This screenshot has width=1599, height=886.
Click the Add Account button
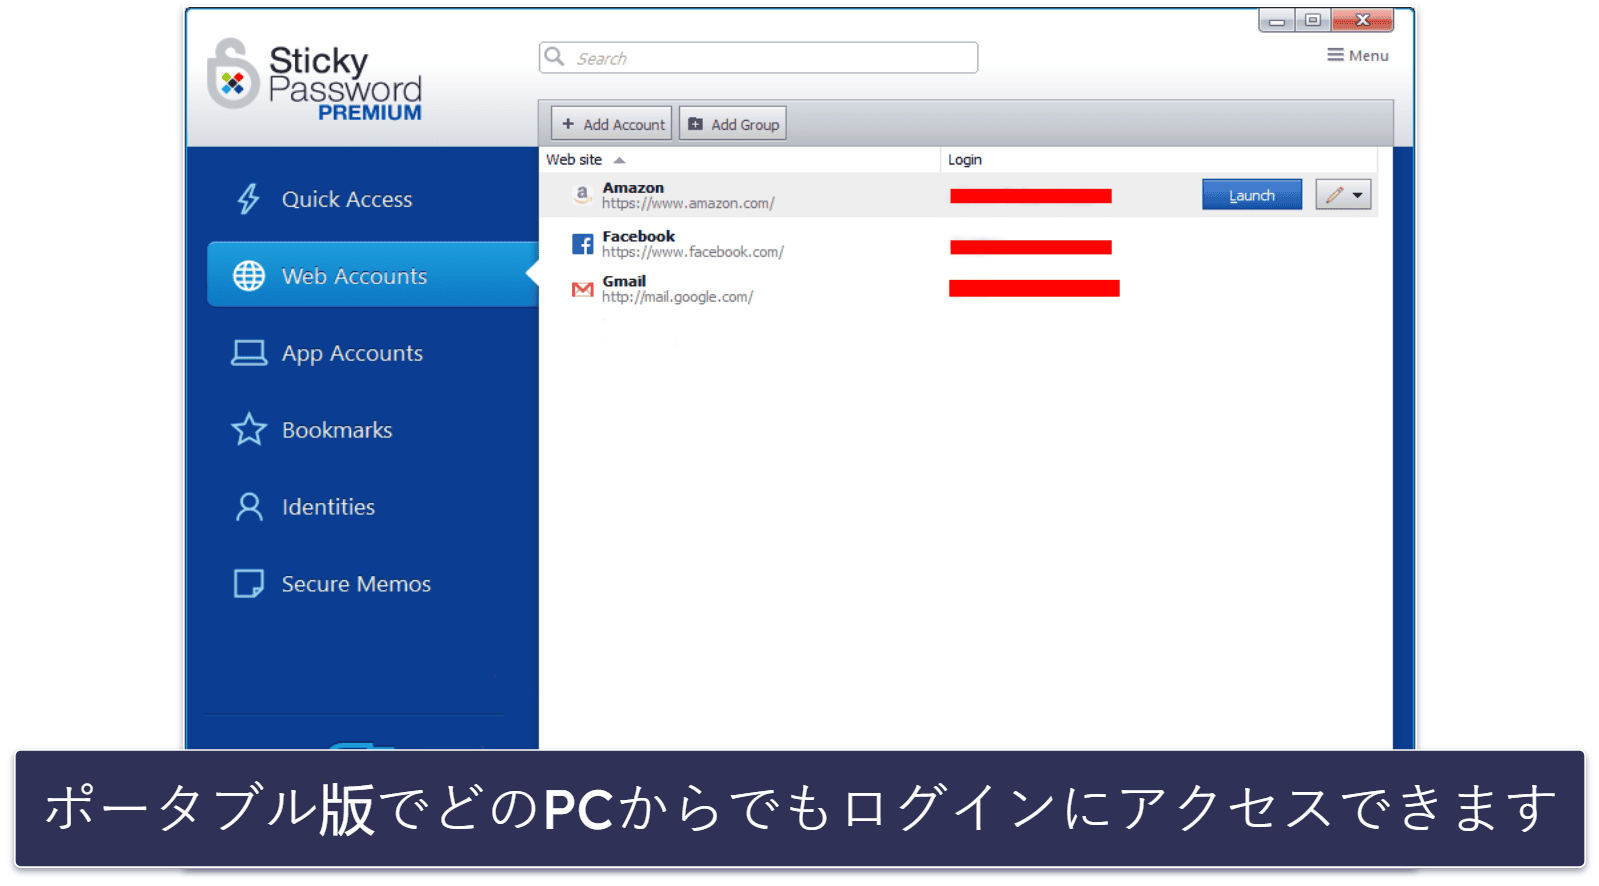coord(612,124)
